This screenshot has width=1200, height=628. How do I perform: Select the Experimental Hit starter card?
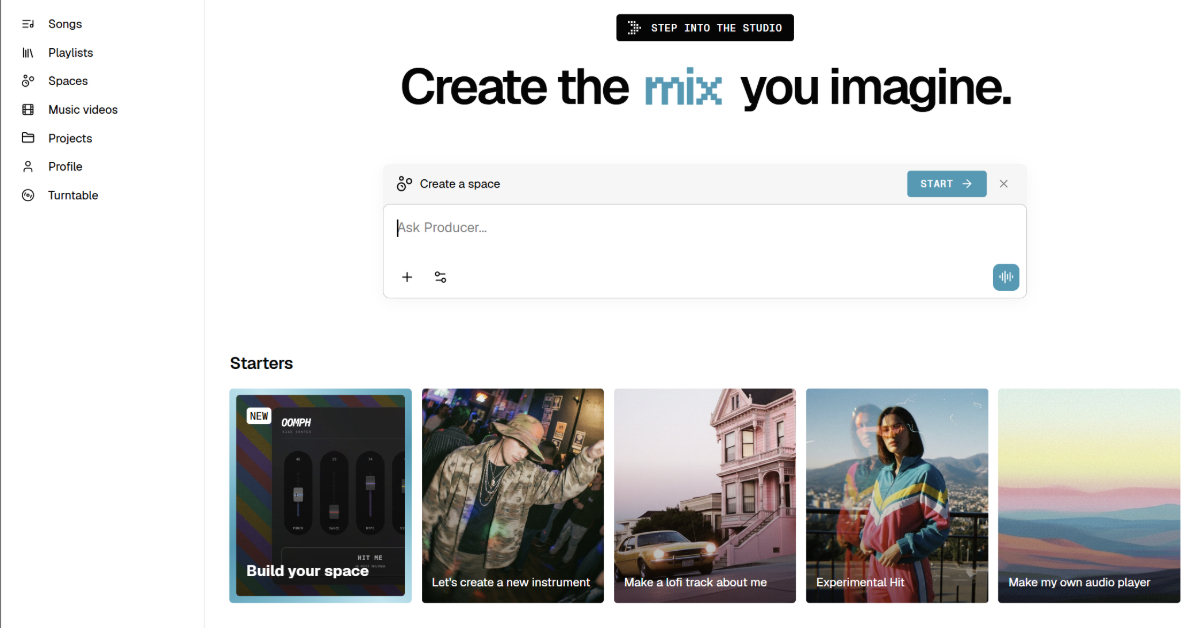click(x=896, y=496)
